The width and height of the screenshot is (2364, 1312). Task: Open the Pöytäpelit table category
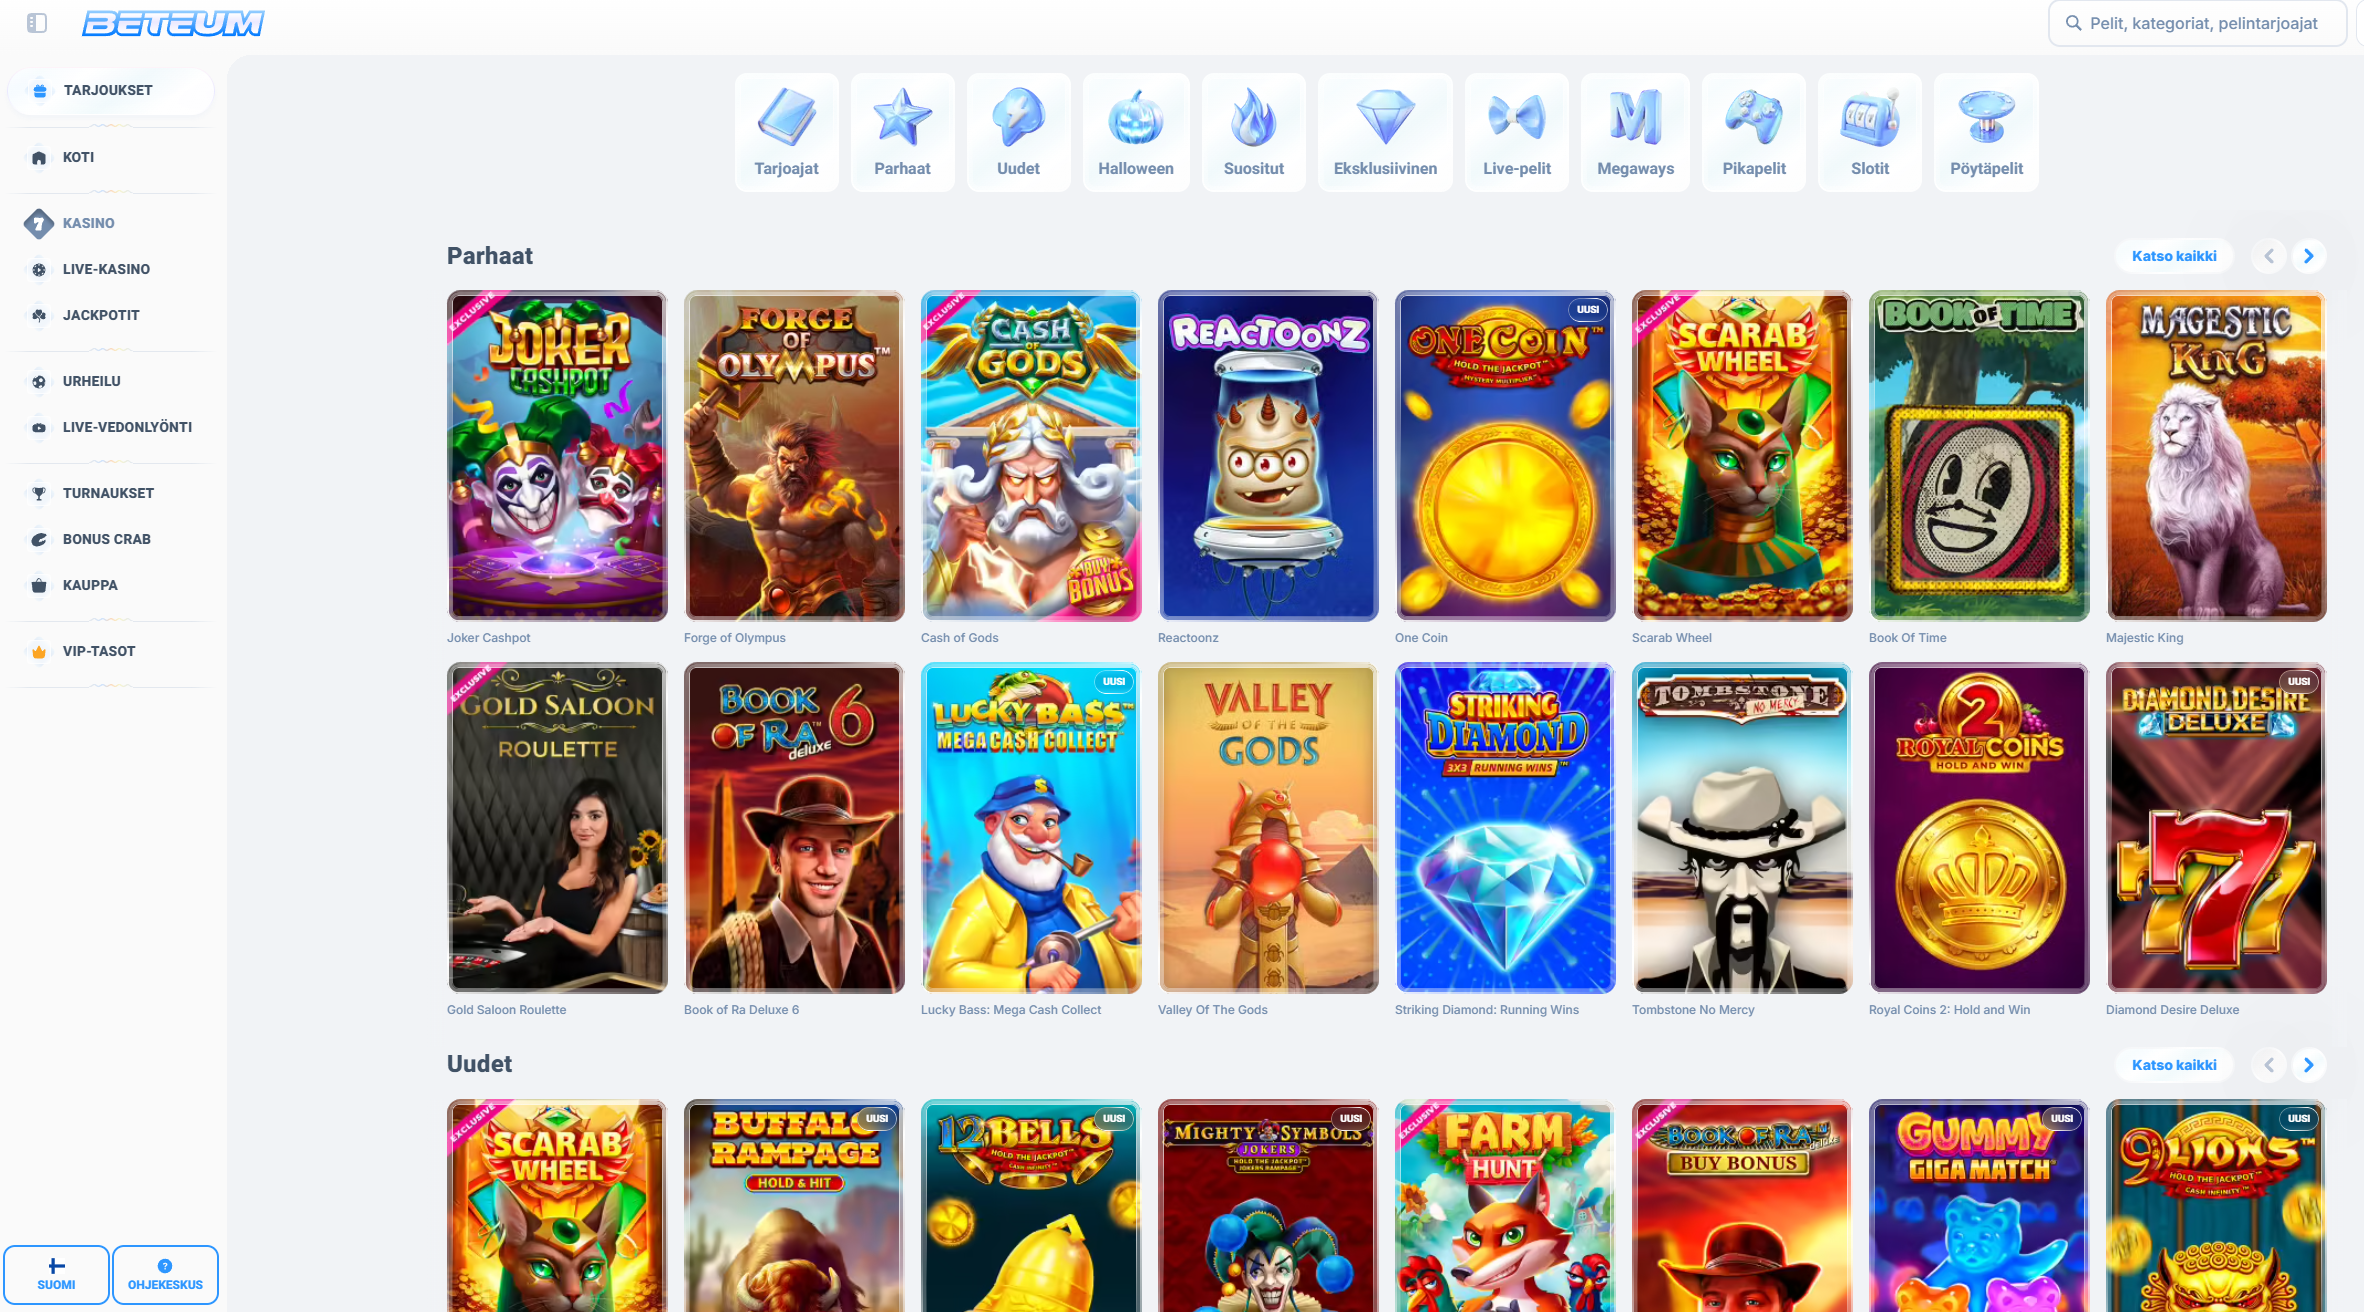tap(1986, 132)
